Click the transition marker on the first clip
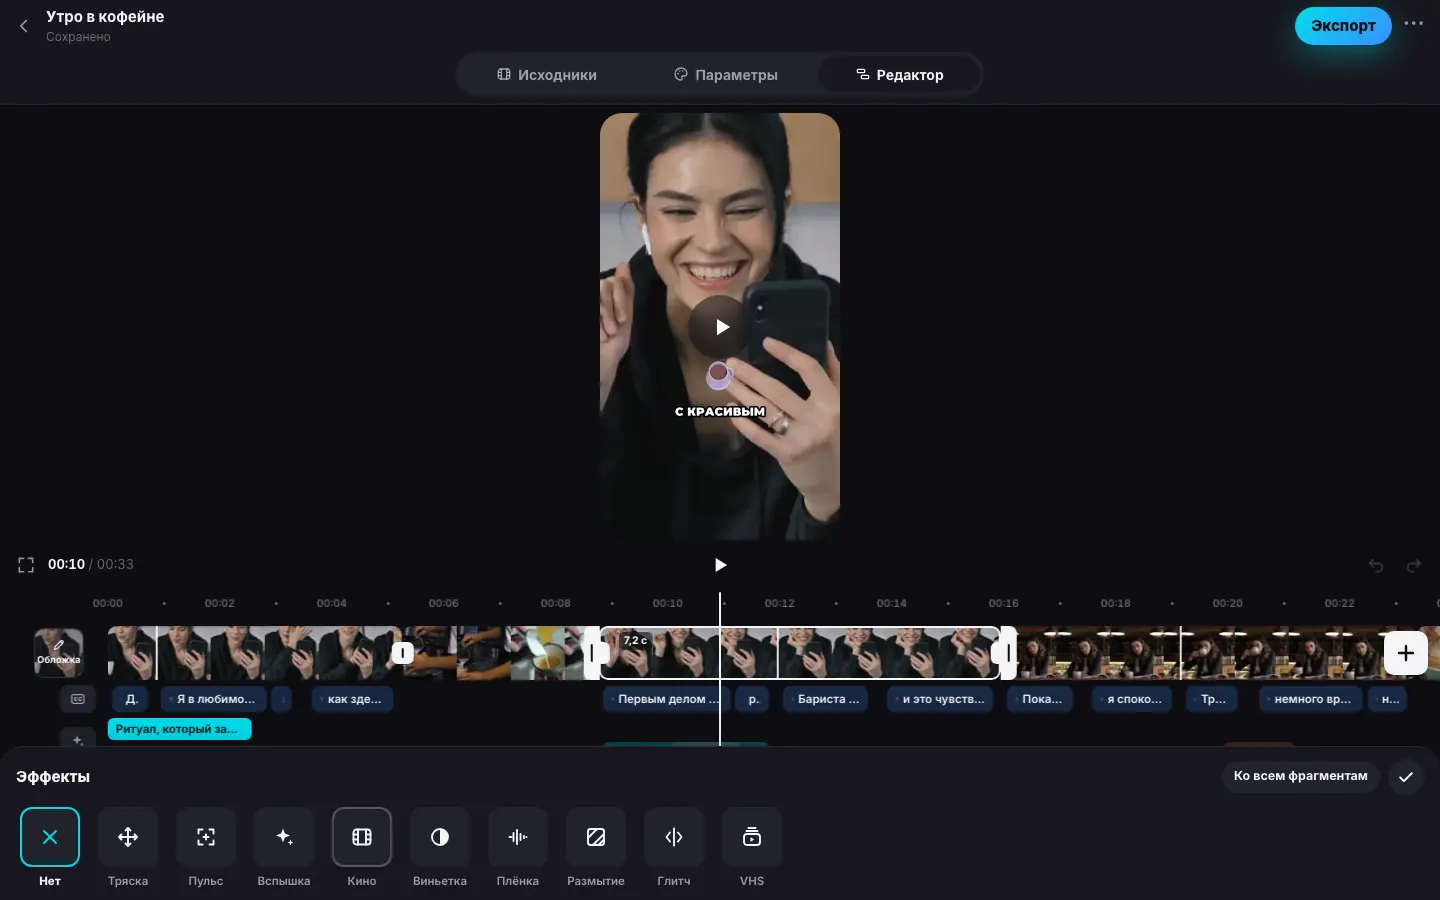Viewport: 1440px width, 900px height. point(402,653)
